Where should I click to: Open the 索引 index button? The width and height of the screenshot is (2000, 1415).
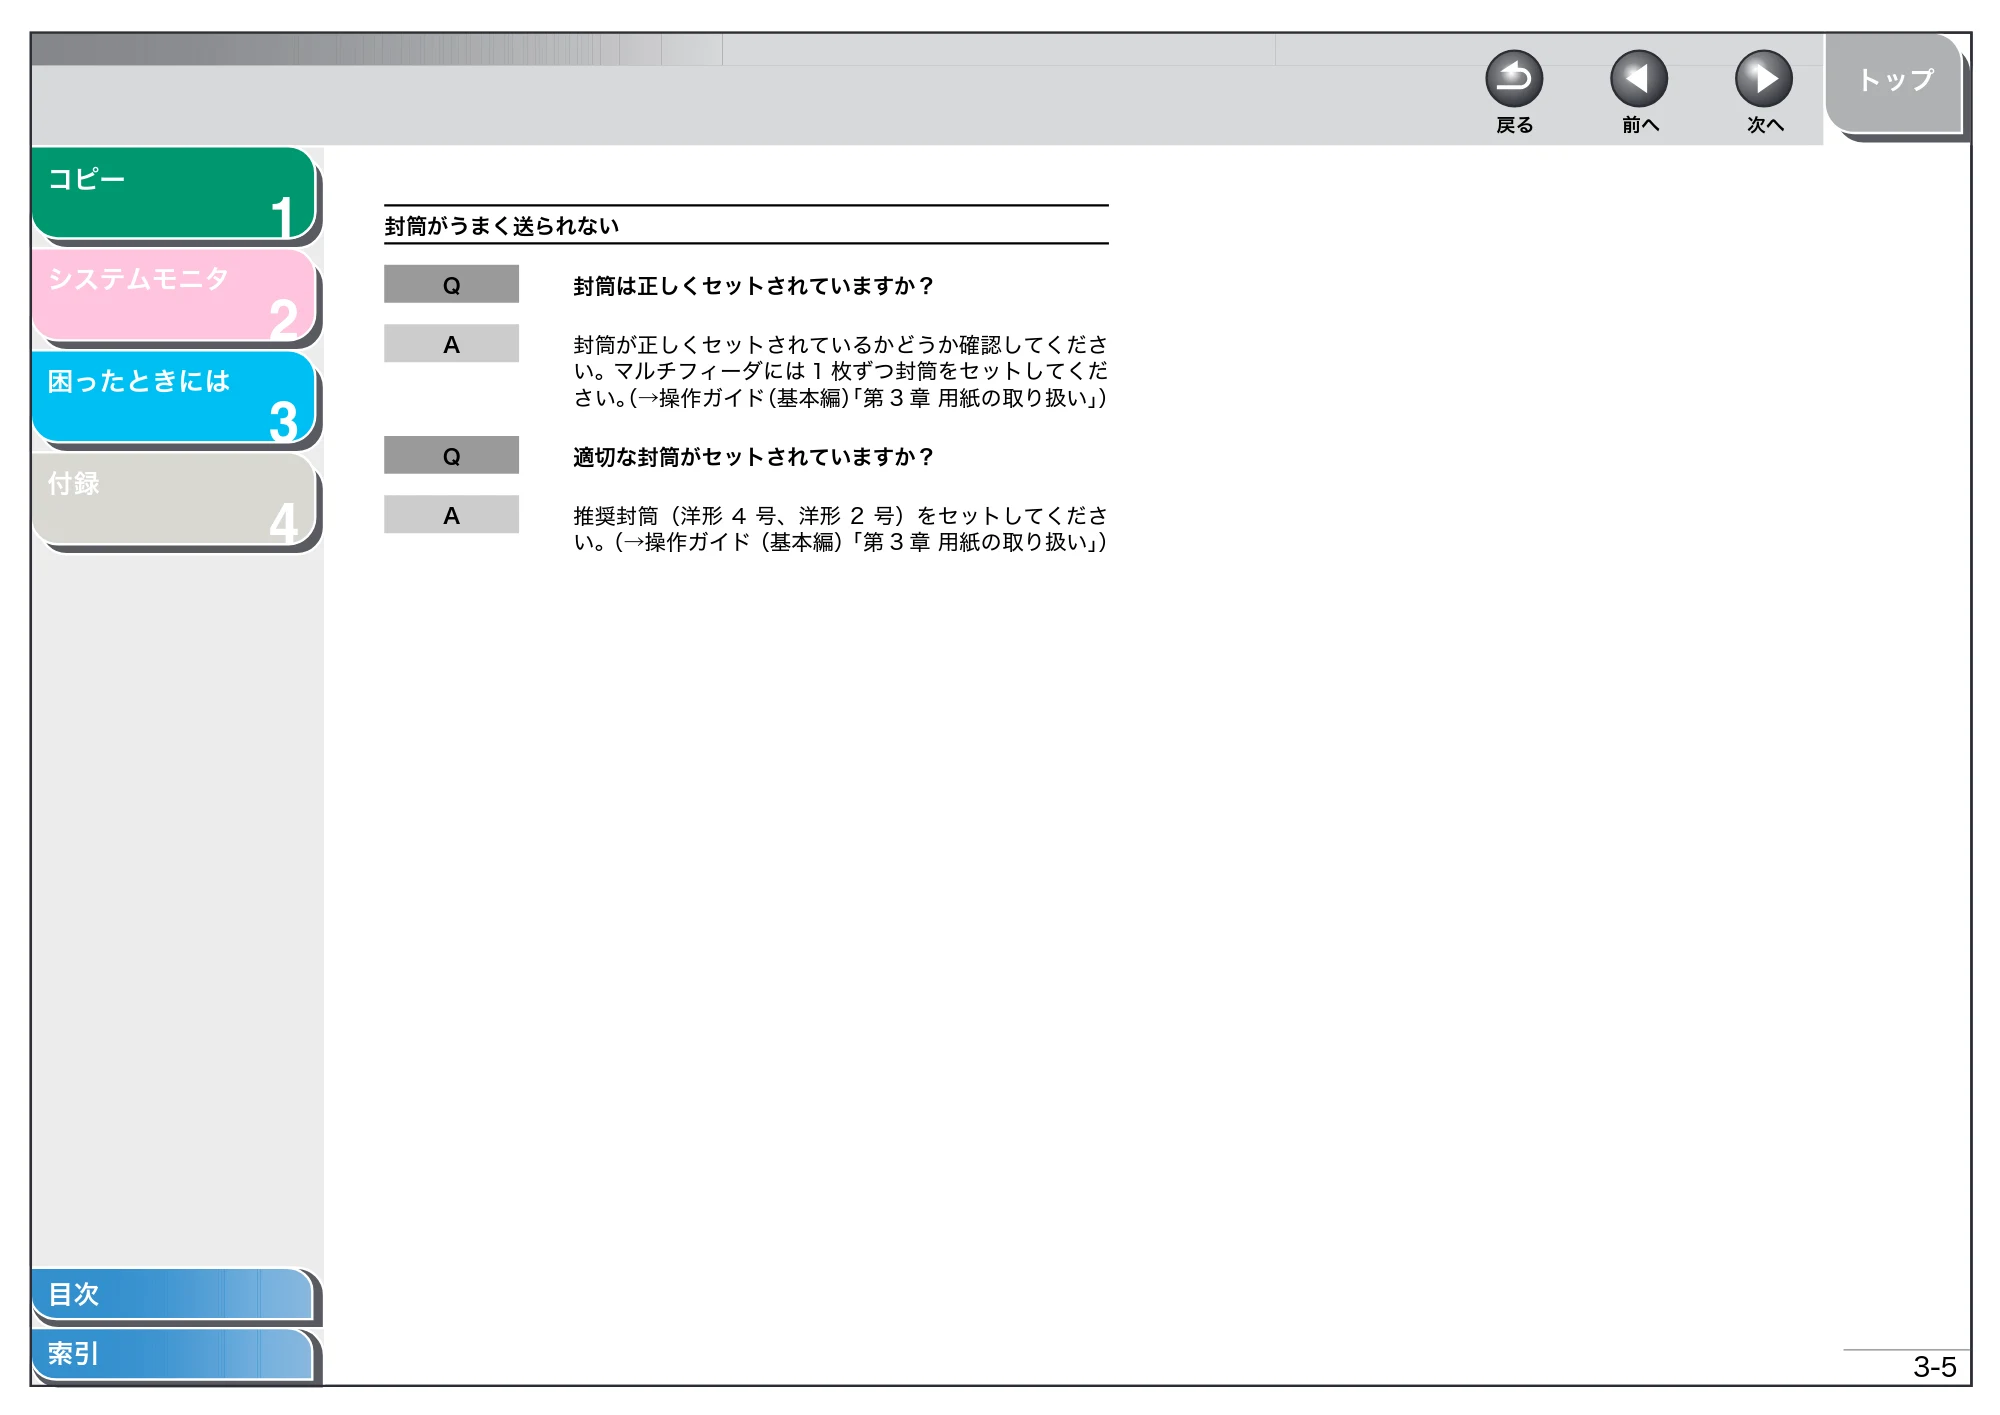pos(172,1354)
